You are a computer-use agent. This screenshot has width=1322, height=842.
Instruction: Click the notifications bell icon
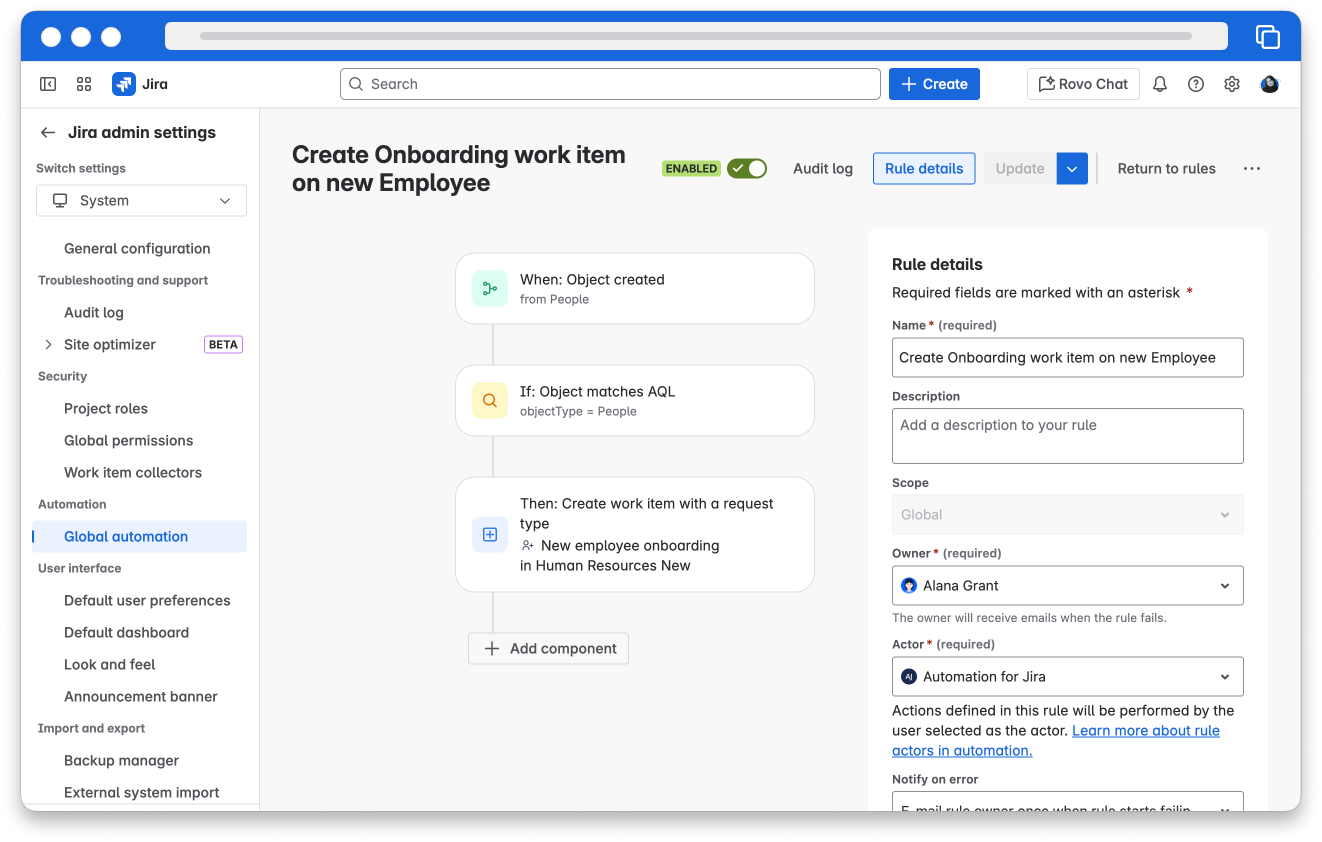[x=1160, y=84]
